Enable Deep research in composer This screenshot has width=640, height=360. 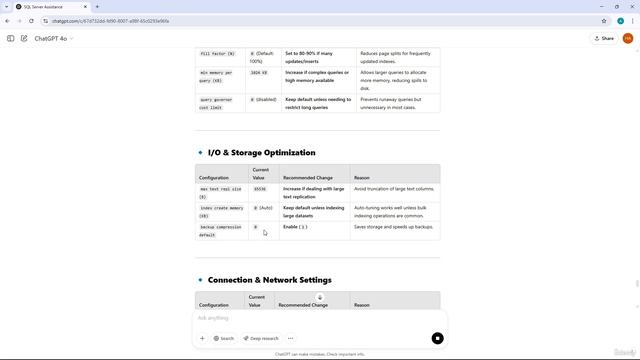[261, 338]
